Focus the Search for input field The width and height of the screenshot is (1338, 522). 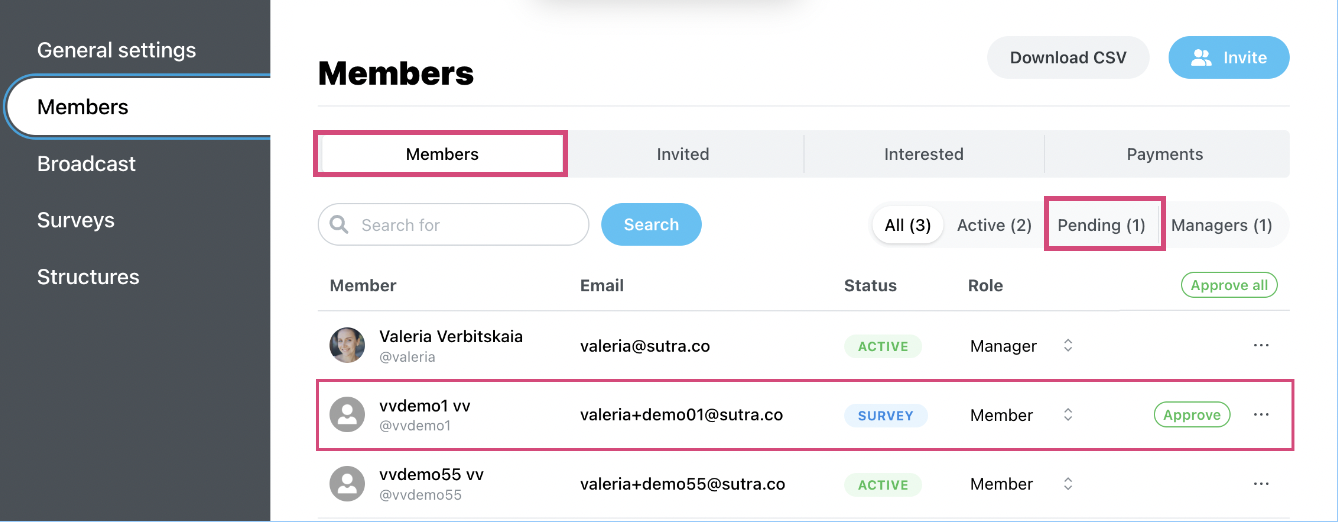453,225
